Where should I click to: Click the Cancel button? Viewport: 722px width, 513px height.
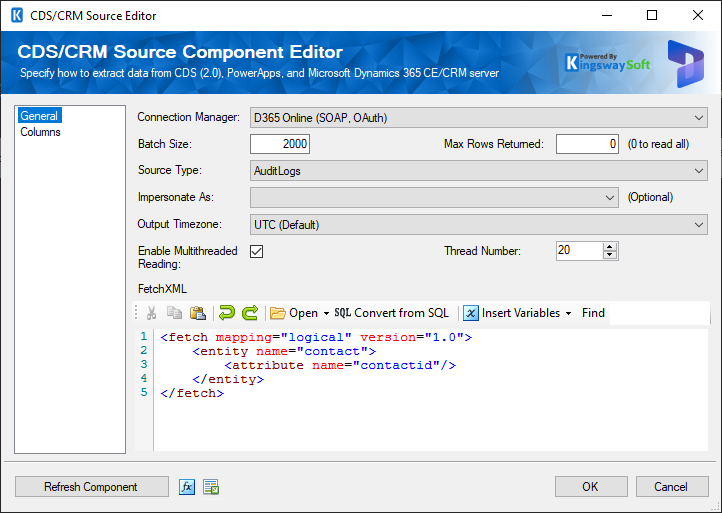[x=672, y=487]
